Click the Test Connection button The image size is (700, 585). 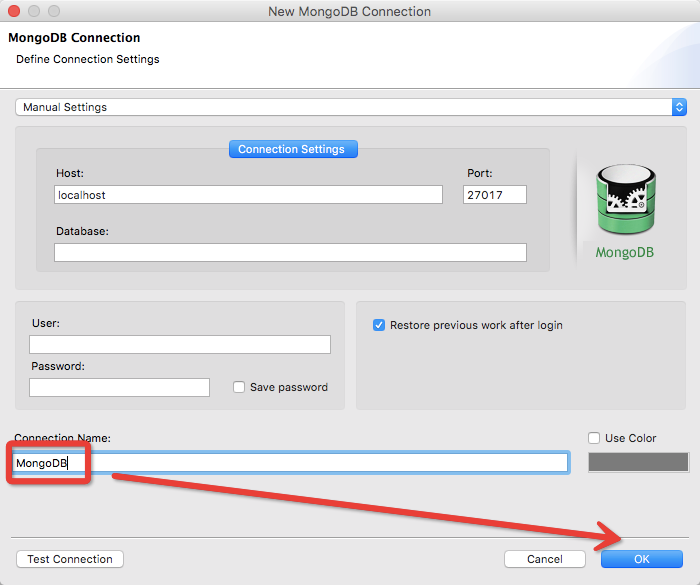[x=70, y=559]
